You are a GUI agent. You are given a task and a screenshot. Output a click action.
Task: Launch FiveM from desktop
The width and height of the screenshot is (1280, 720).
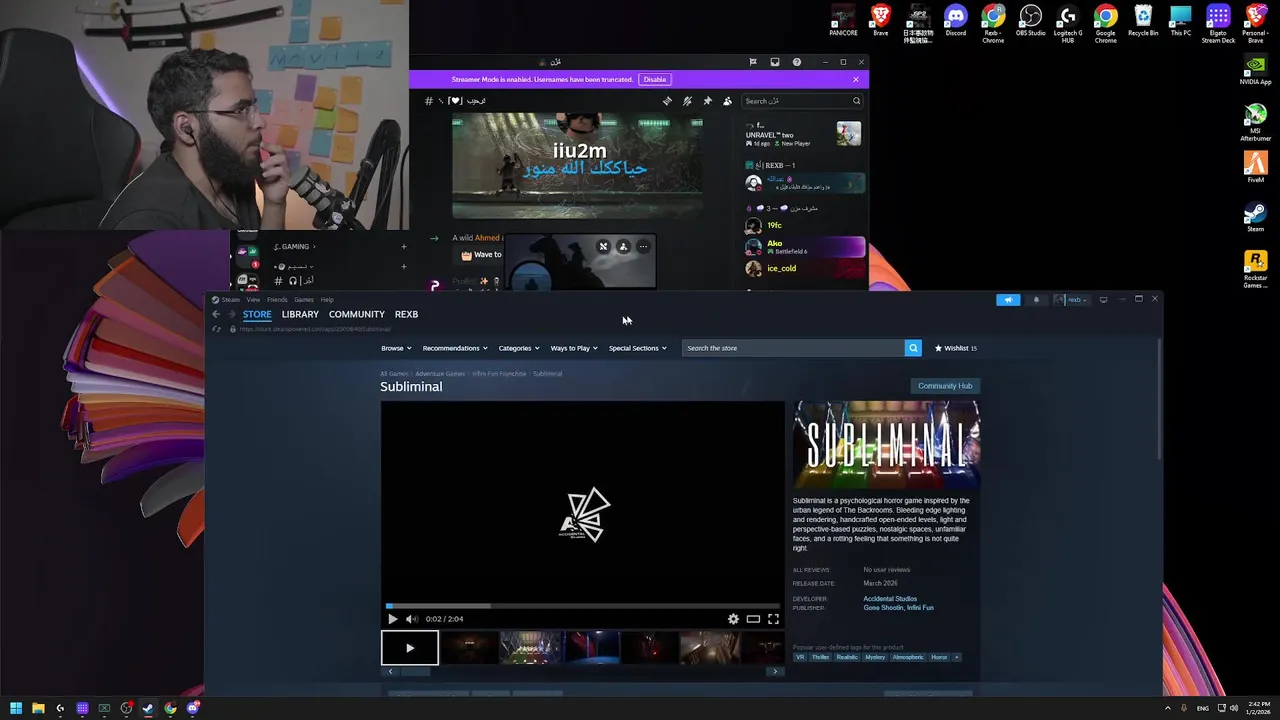click(1255, 165)
